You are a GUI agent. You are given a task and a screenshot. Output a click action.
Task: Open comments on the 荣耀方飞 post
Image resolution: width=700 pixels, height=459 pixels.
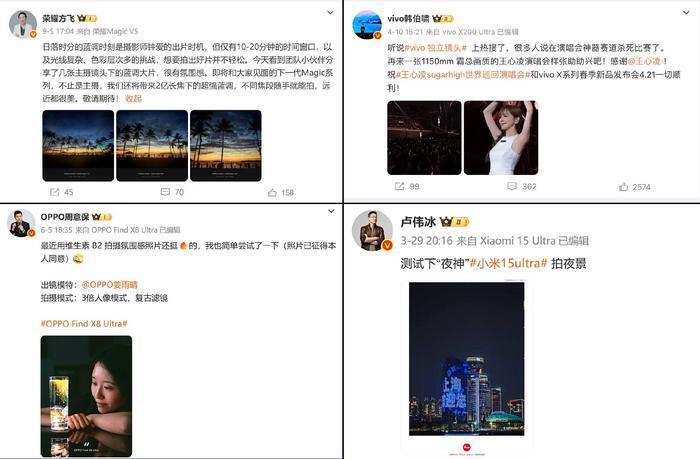[165, 192]
